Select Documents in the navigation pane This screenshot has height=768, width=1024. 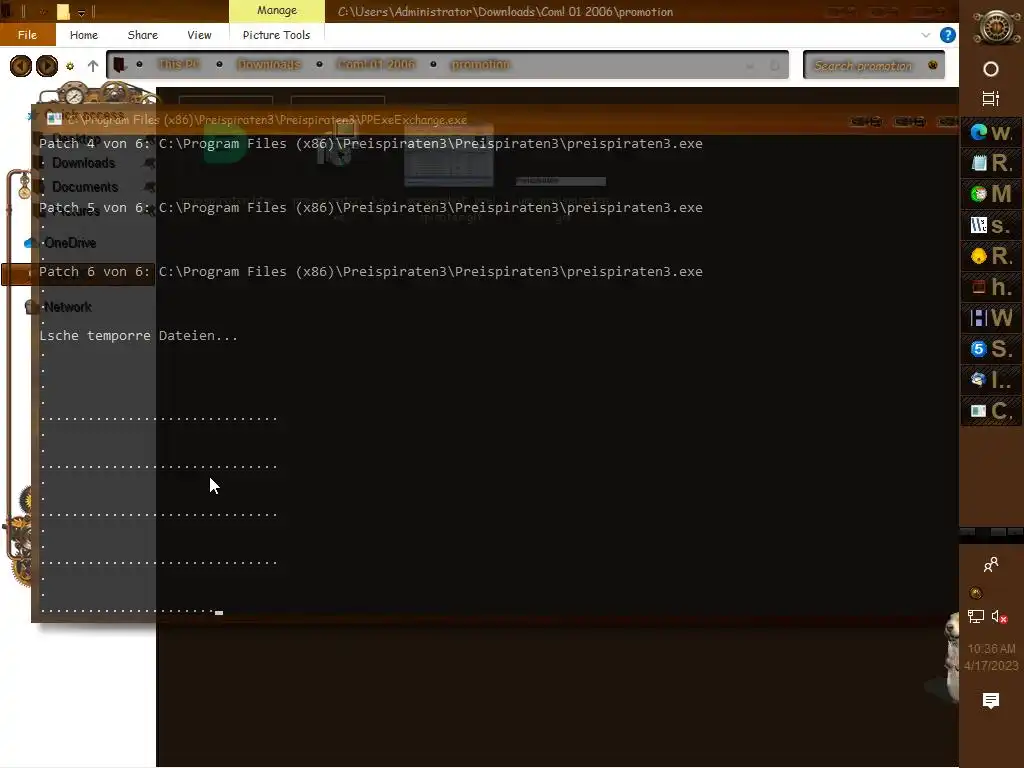point(85,187)
